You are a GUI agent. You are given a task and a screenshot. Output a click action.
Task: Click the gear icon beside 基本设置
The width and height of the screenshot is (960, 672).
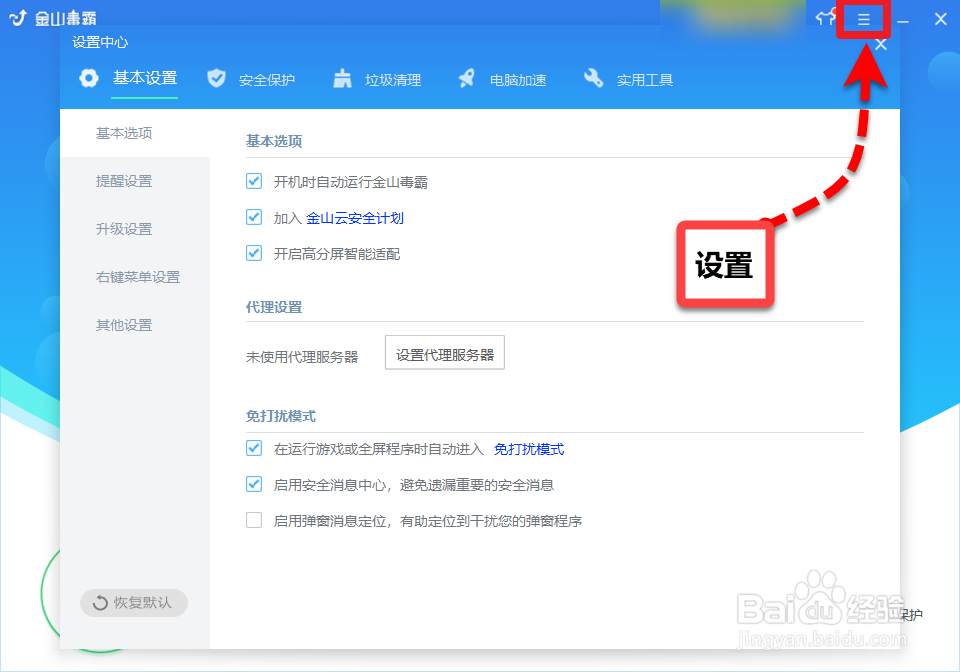[89, 78]
